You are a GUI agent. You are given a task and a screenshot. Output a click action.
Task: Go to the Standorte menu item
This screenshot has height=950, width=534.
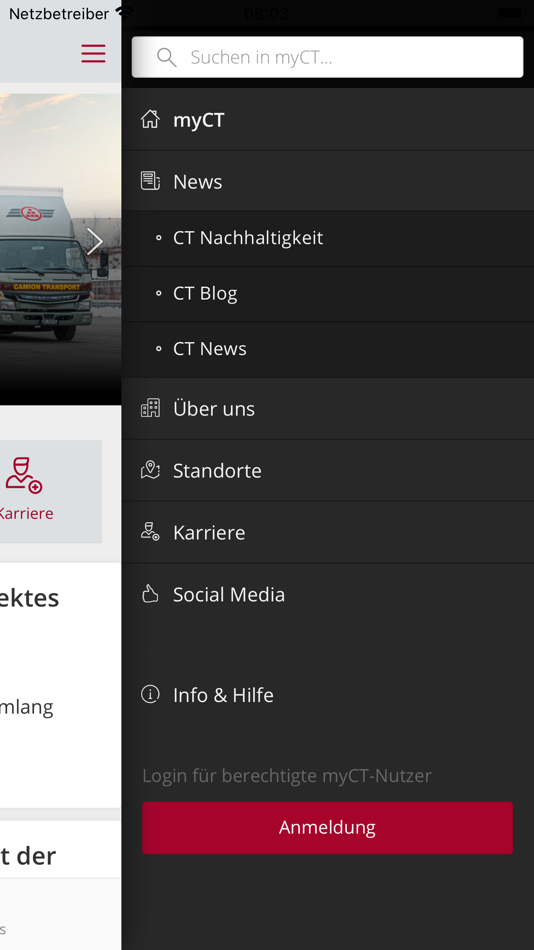[x=328, y=471]
